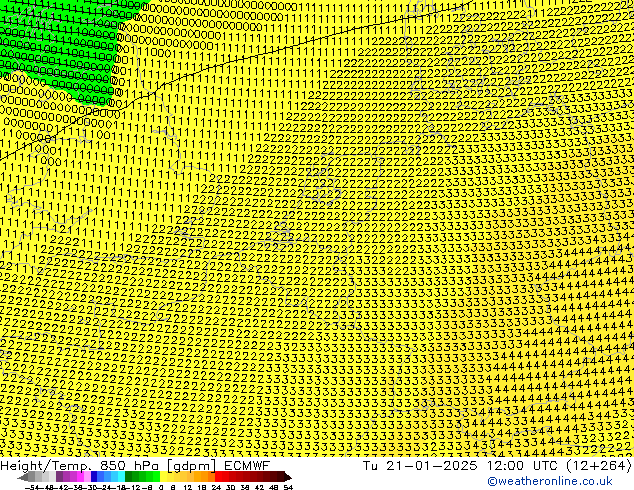
Task: Pick the dark blue legend swatch above -30
Action: pyautogui.click(x=94, y=477)
